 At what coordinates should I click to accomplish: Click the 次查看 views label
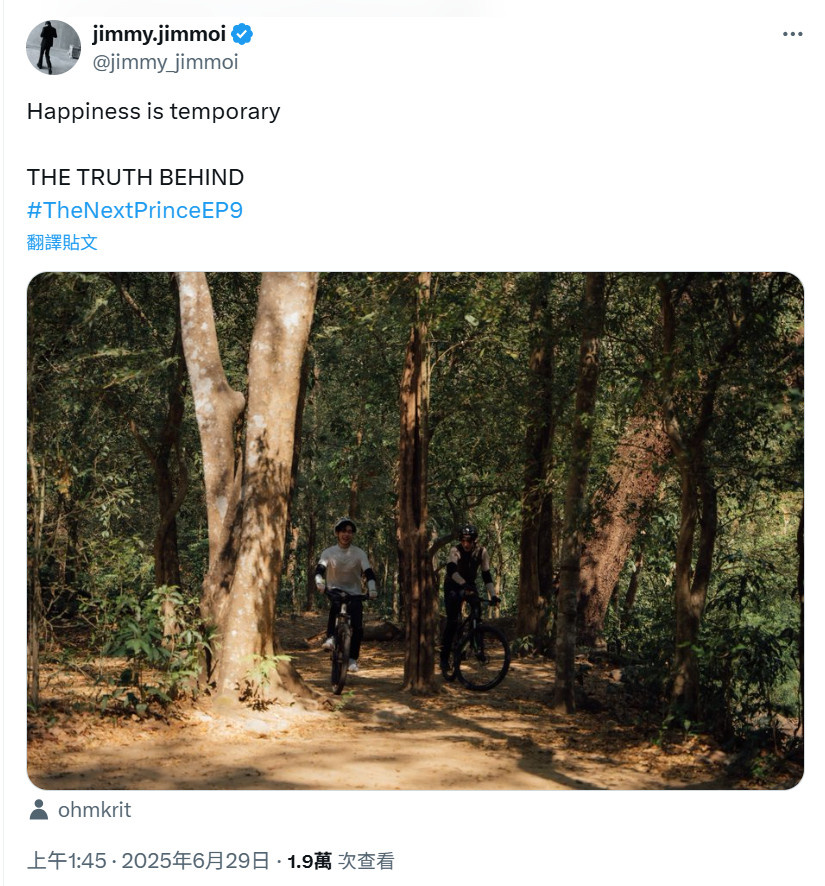(x=366, y=861)
